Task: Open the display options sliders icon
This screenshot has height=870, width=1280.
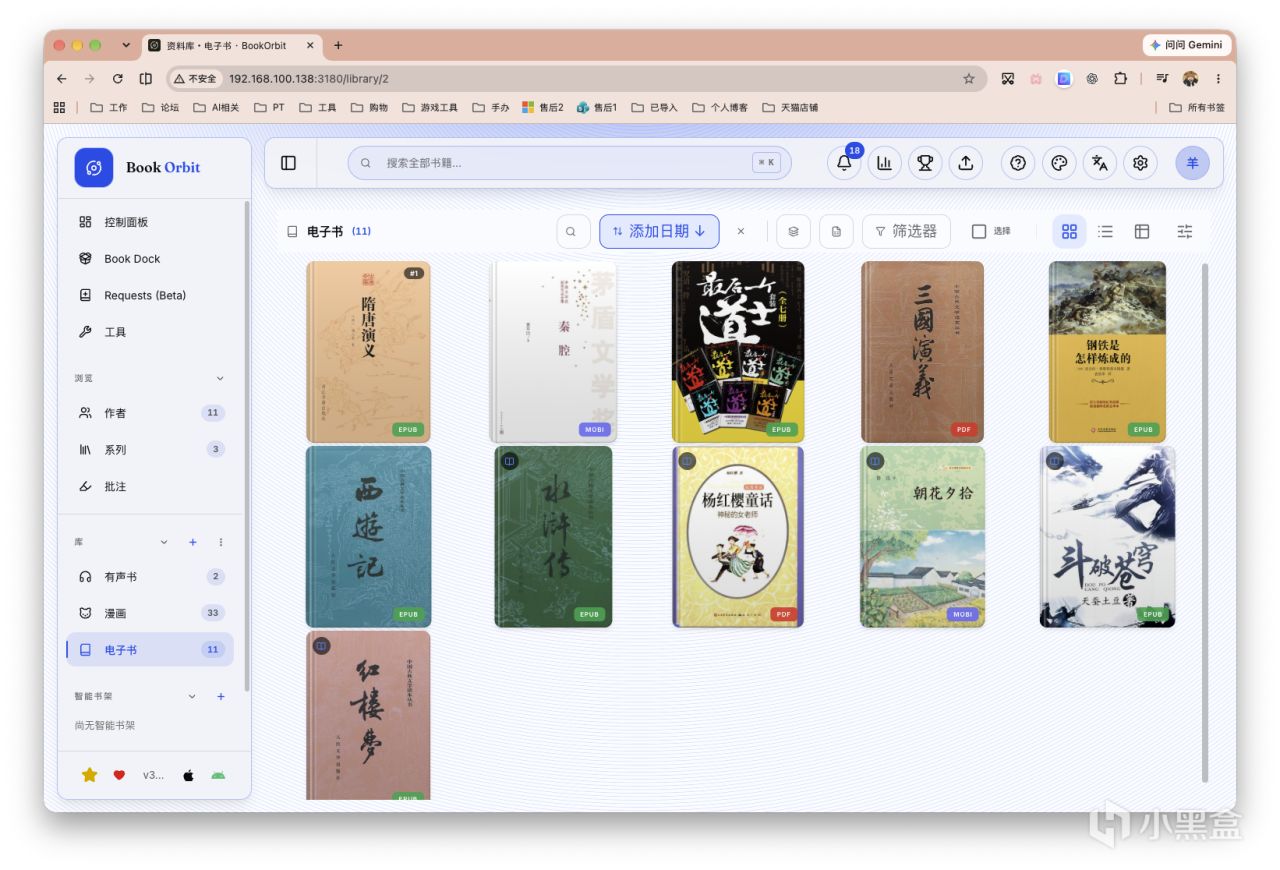Action: (1185, 231)
